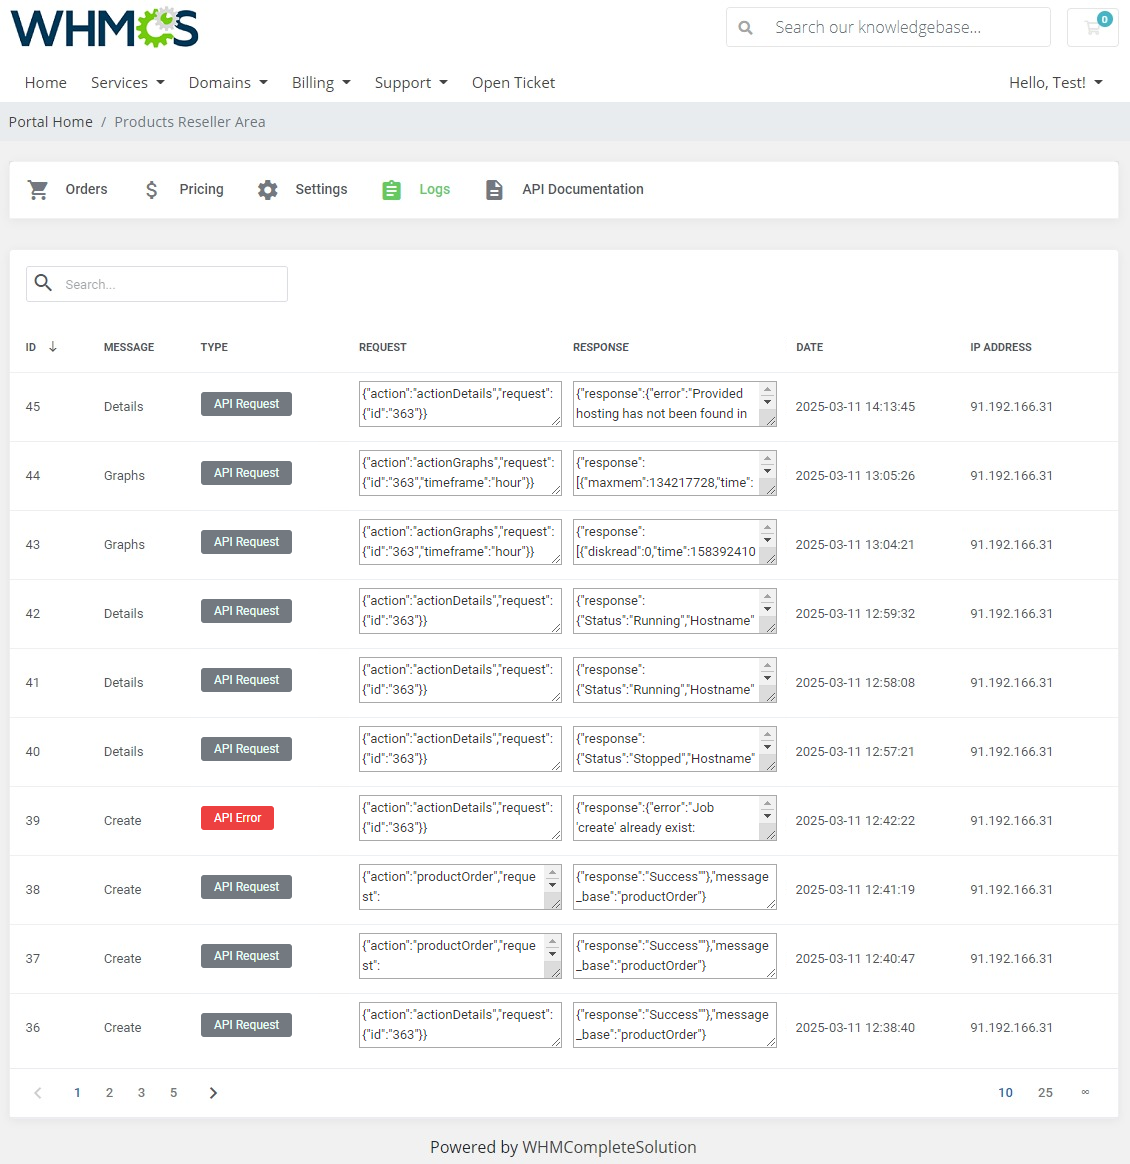This screenshot has height=1164, width=1130.
Task: Open API Documentation via the document icon
Action: 495,189
